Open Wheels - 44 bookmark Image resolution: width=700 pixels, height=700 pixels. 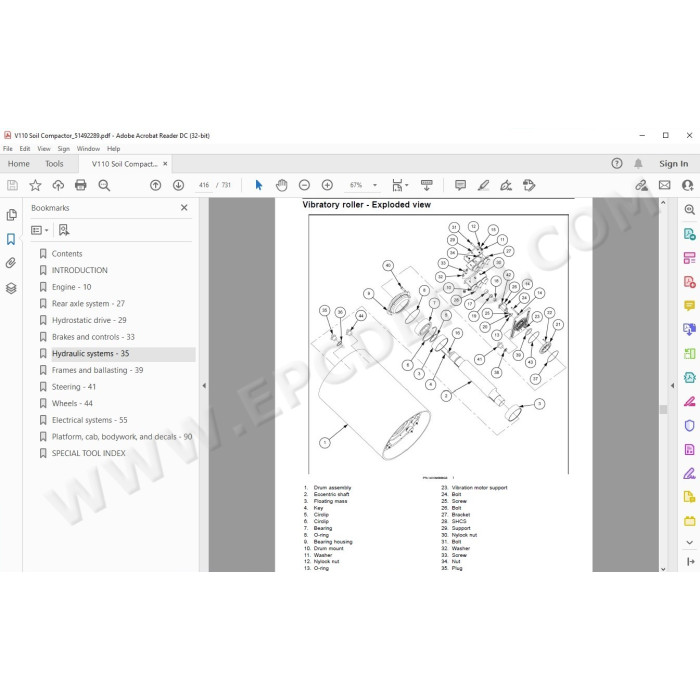pyautogui.click(x=72, y=404)
